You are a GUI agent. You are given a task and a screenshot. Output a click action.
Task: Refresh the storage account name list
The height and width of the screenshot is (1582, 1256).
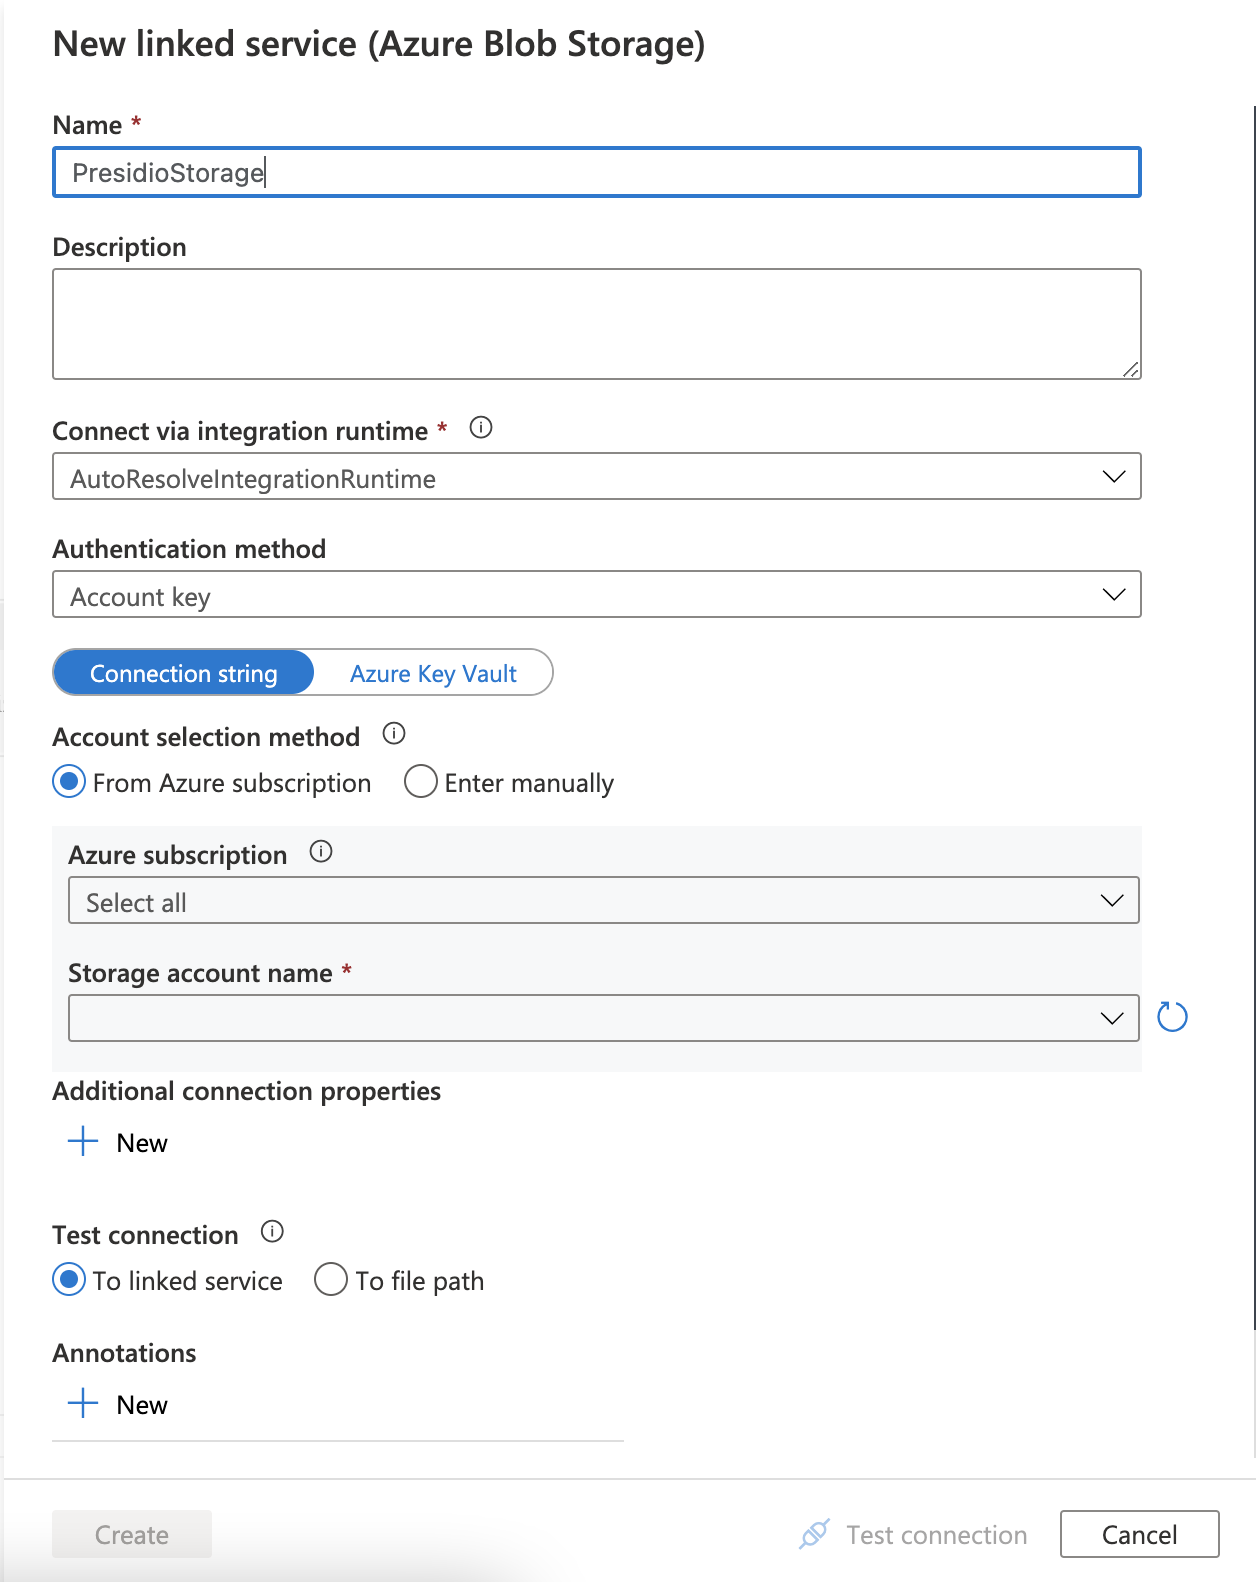(1172, 1017)
